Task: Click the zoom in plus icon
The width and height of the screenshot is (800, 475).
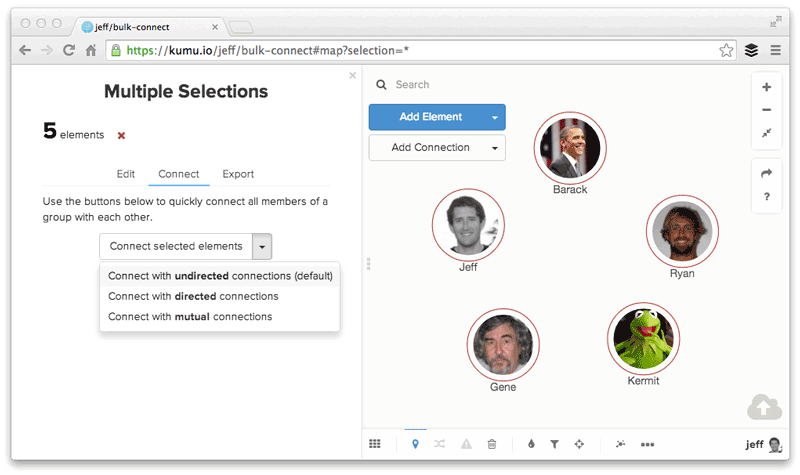Action: point(766,88)
